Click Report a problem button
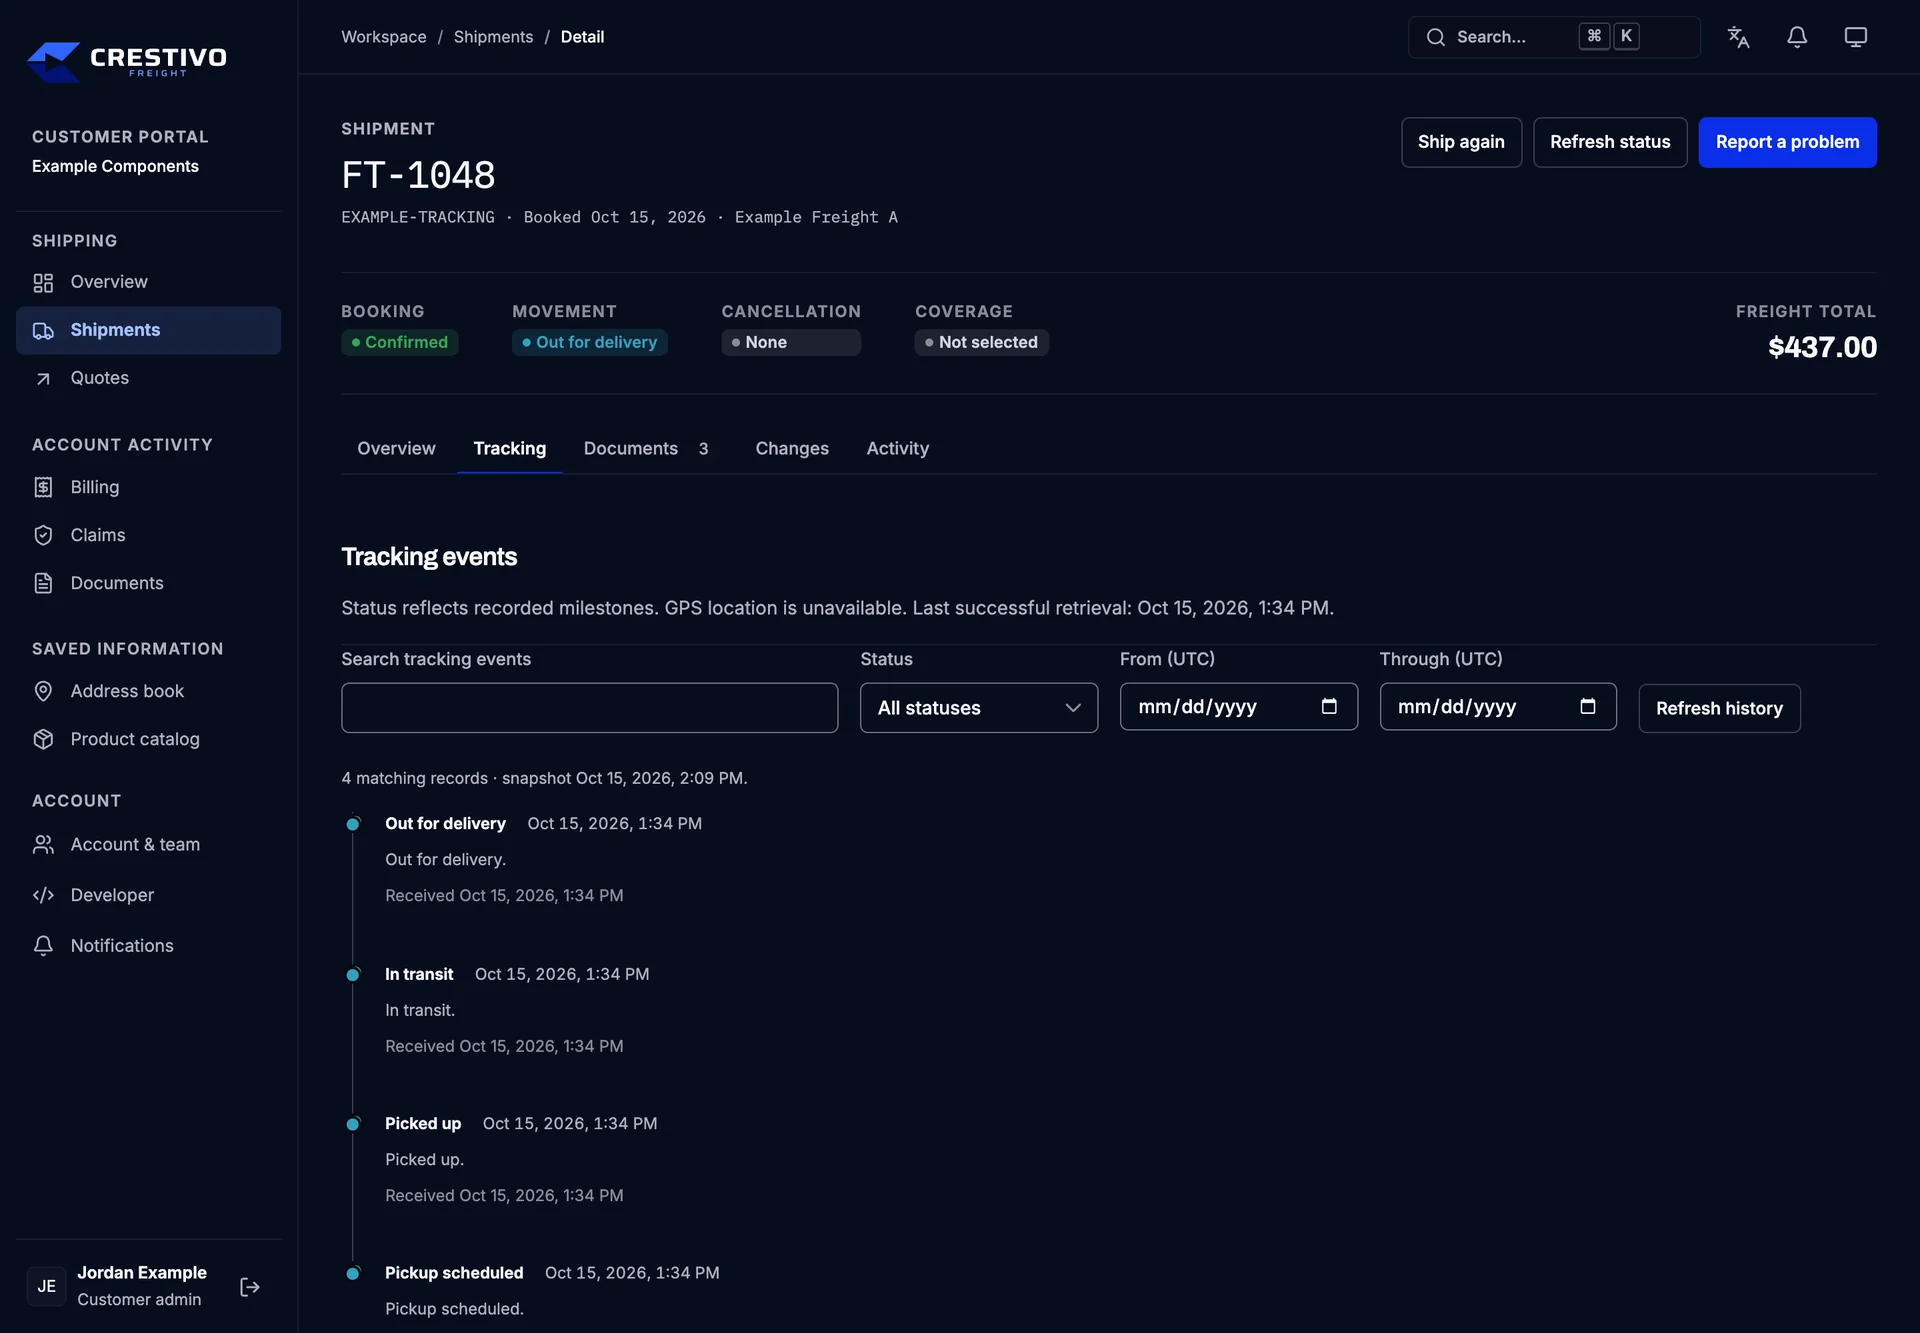This screenshot has width=1920, height=1333. pos(1787,142)
